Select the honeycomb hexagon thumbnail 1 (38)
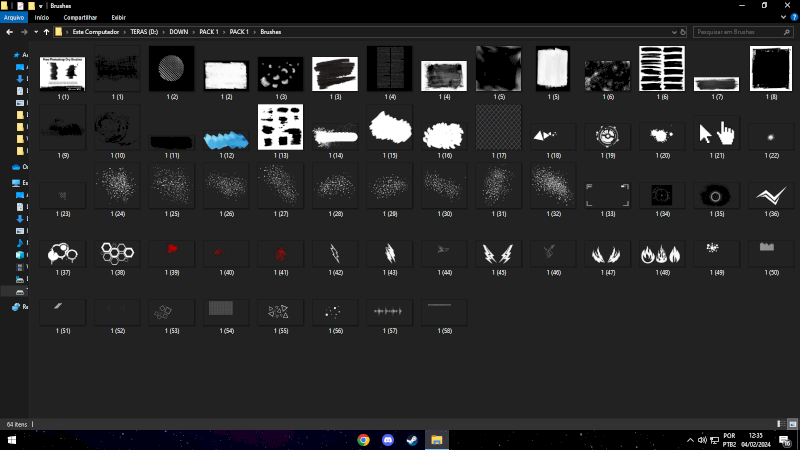800x450 pixels. [x=118, y=252]
